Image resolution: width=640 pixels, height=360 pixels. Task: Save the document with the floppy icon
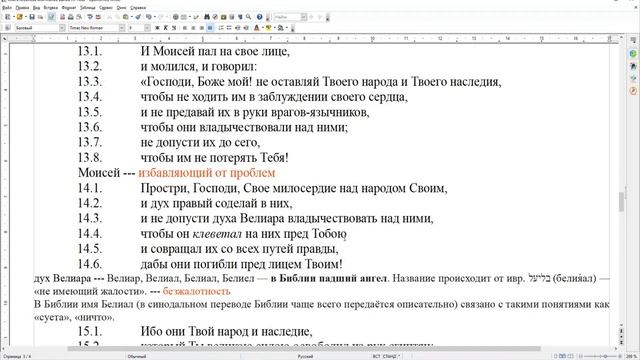[x=32, y=17]
